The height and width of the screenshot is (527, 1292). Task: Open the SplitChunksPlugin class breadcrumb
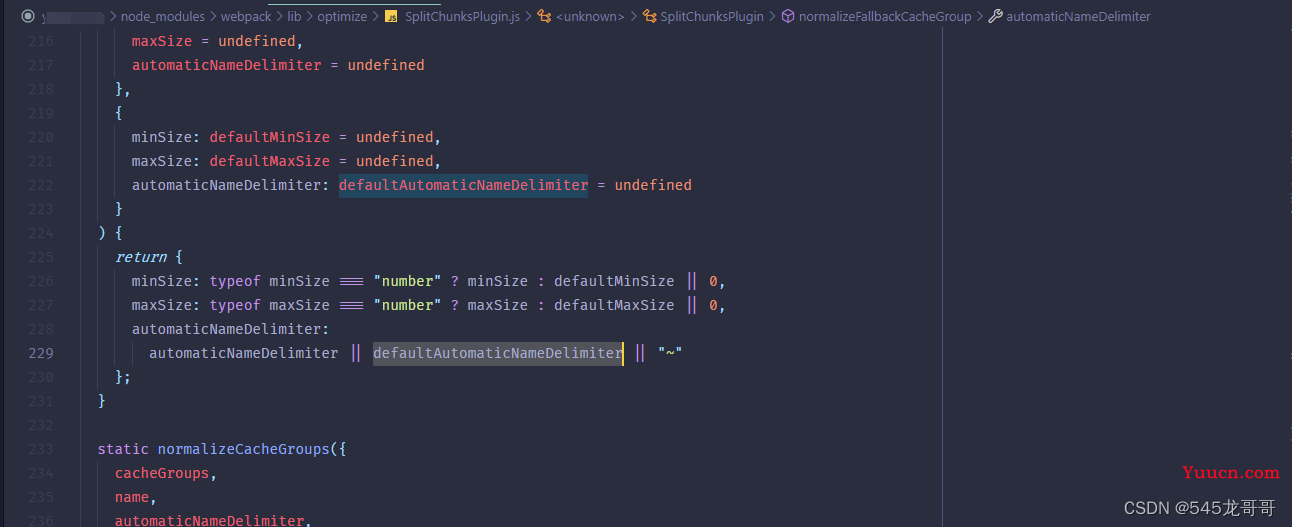click(712, 16)
